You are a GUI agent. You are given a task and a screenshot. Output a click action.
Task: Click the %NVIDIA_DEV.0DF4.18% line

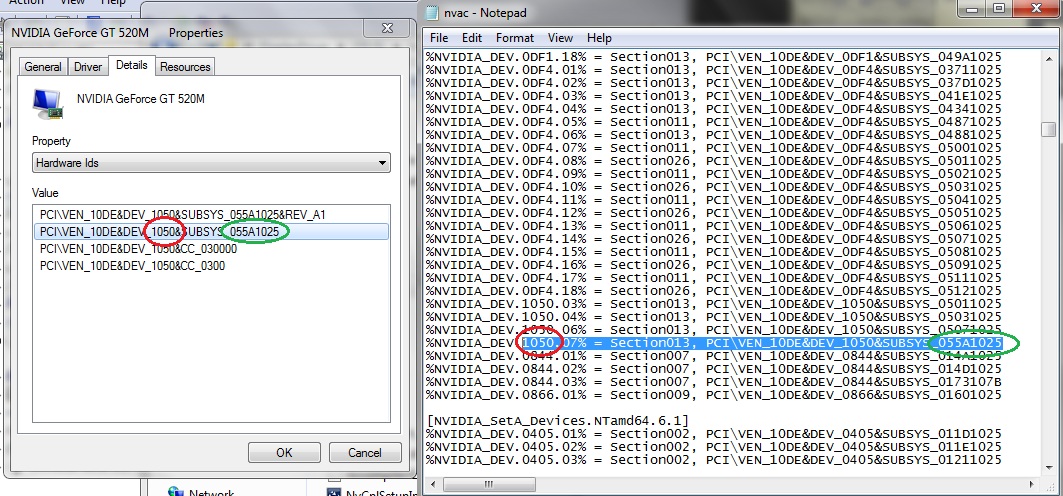point(715,291)
